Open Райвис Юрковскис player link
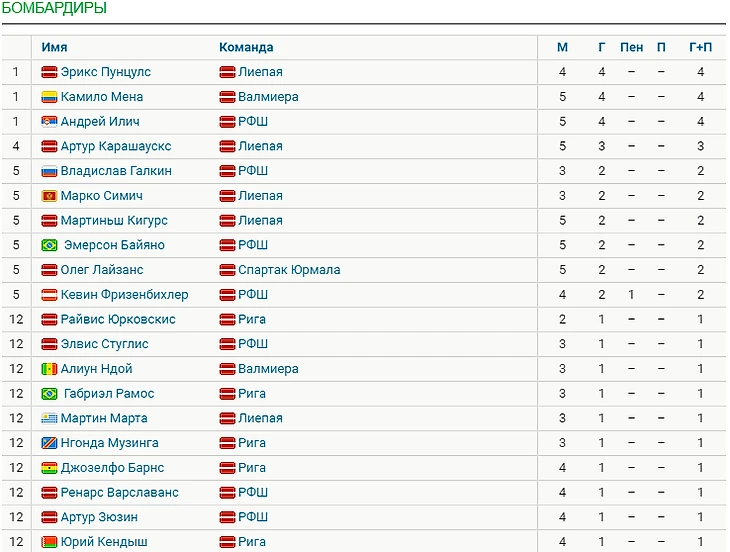 click(x=118, y=319)
